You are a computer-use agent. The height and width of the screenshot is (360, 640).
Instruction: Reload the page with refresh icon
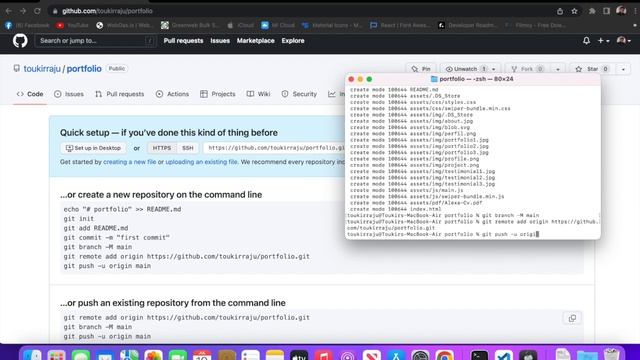[x=37, y=11]
